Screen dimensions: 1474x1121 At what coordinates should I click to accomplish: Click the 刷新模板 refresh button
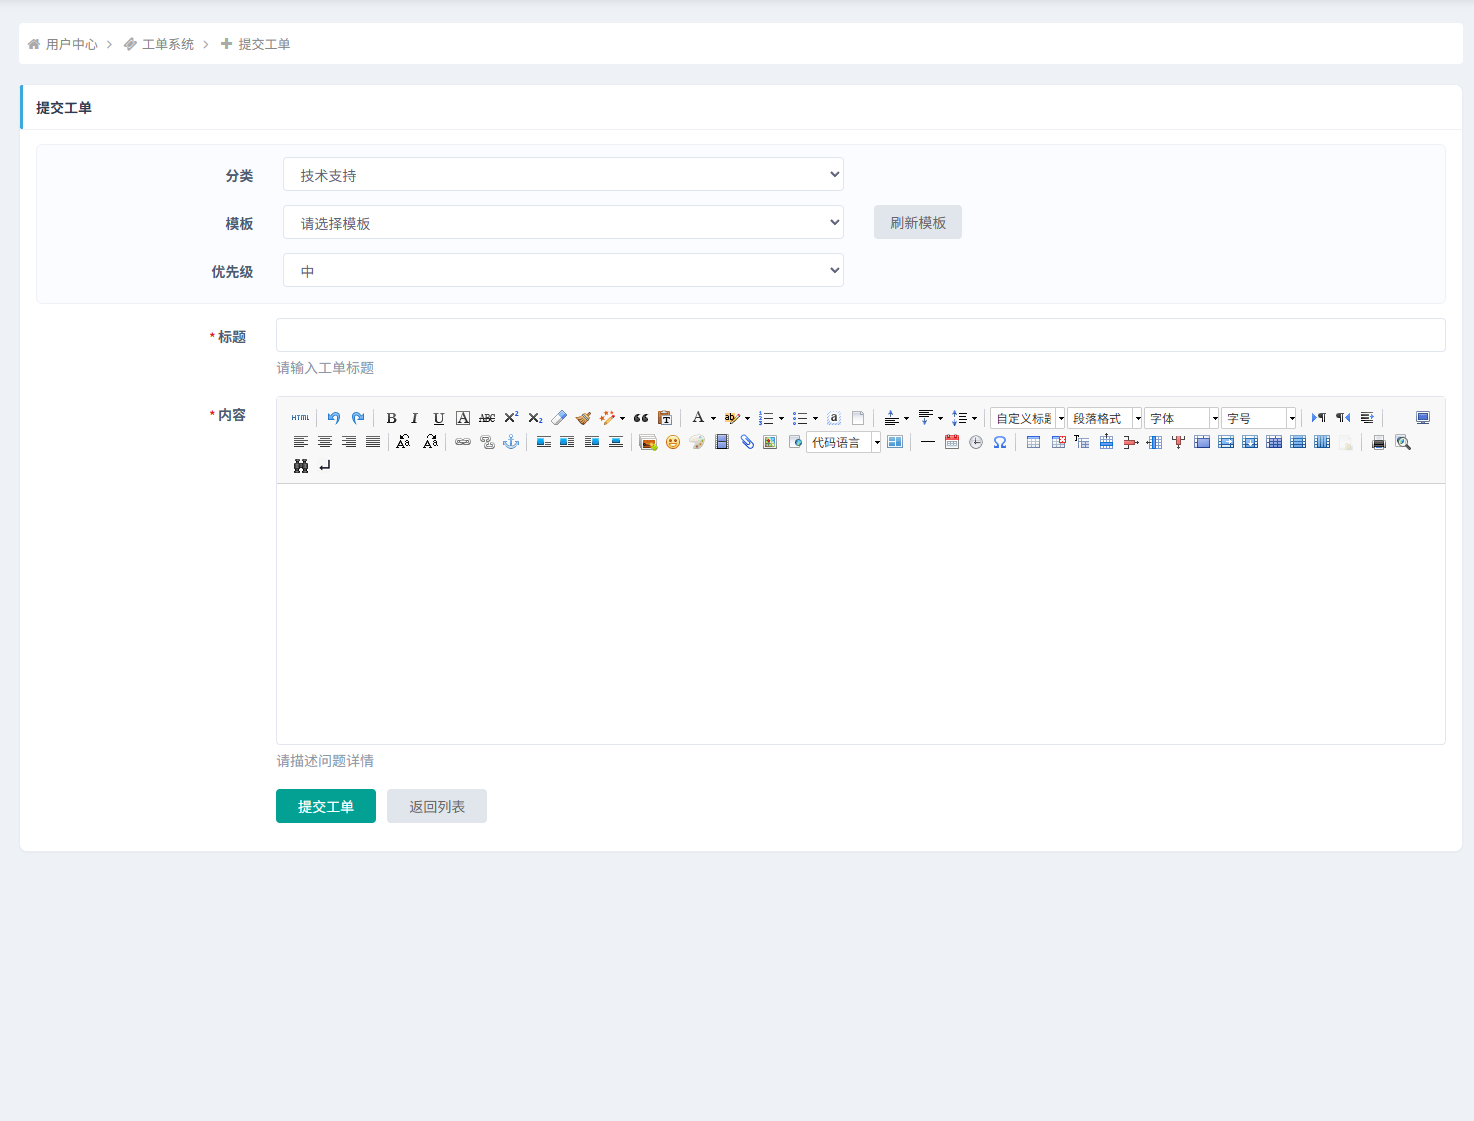(x=917, y=223)
